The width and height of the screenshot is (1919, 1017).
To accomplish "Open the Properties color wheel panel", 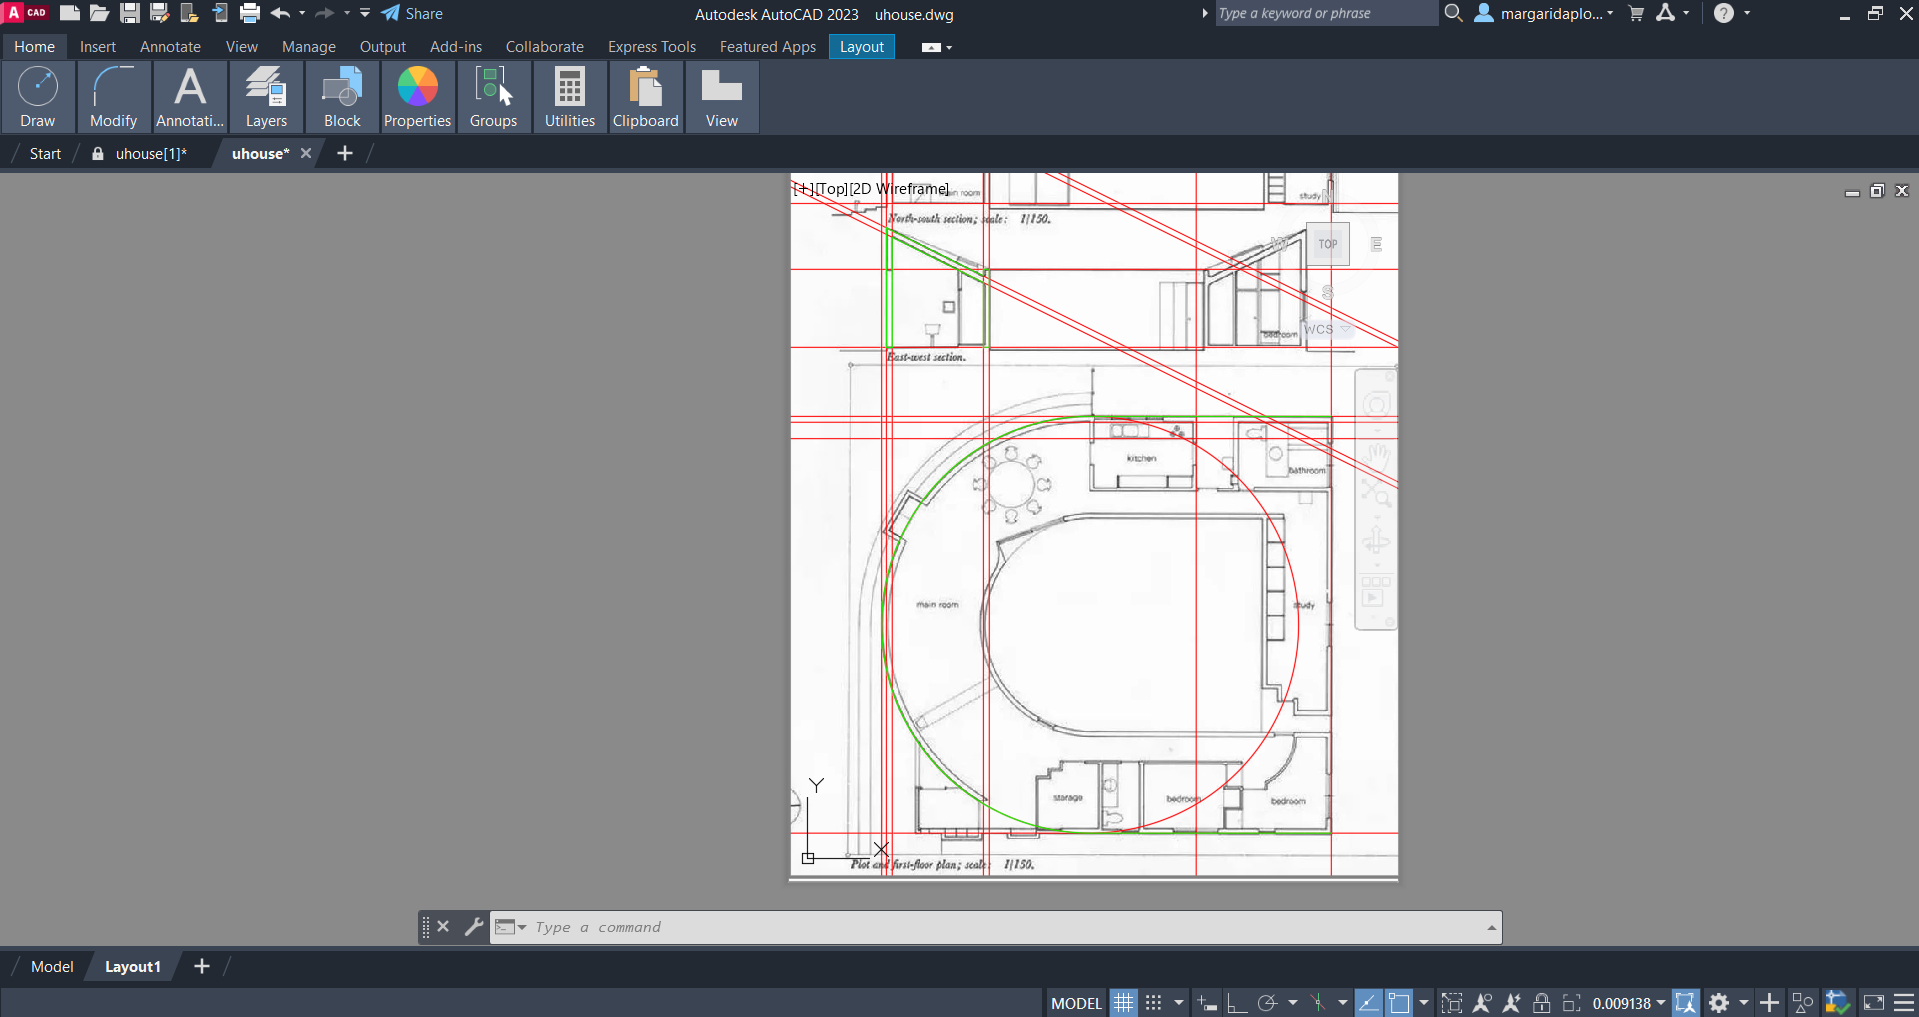I will [418, 97].
